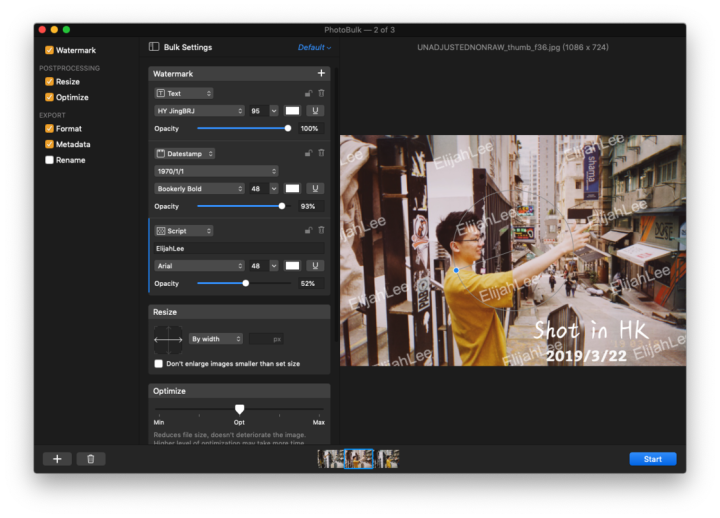Click the ElijahLee script text field
The height and width of the screenshot is (518, 720).
pyautogui.click(x=239, y=248)
